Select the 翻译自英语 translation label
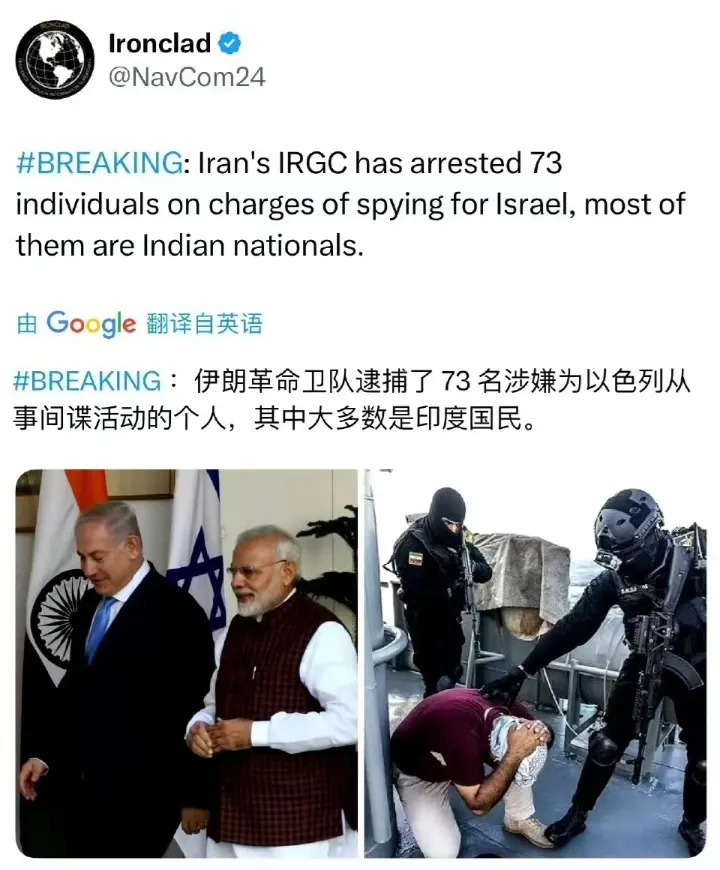The width and height of the screenshot is (720, 870). [x=204, y=323]
